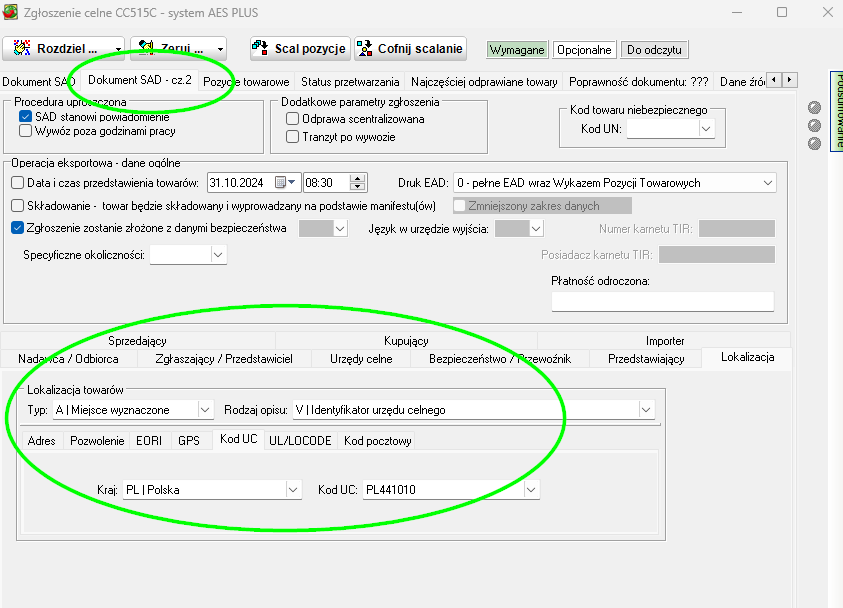Open Urzędy celne tab
Screen dimensions: 843x608
click(361, 359)
